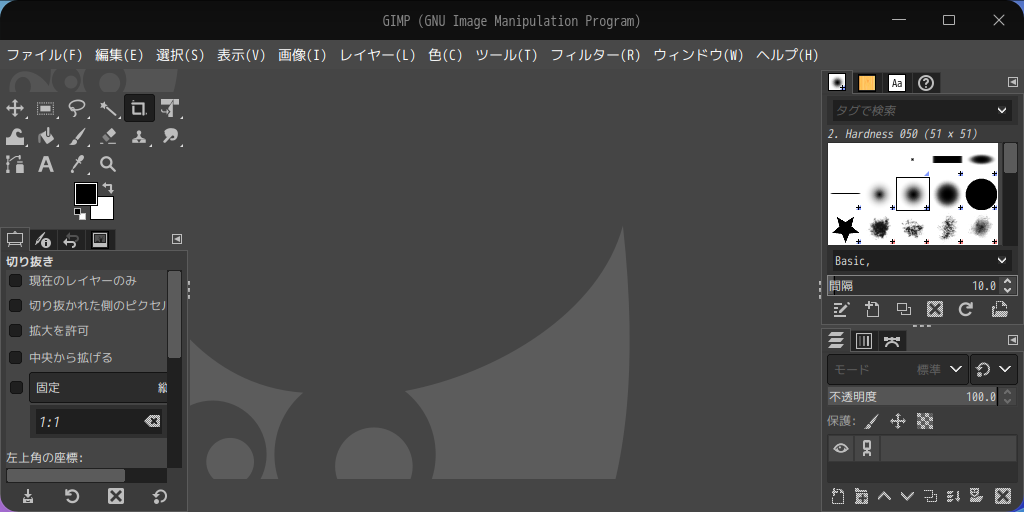This screenshot has width=1024, height=512.
Task: Switch to the Fonts tab
Action: [x=897, y=83]
